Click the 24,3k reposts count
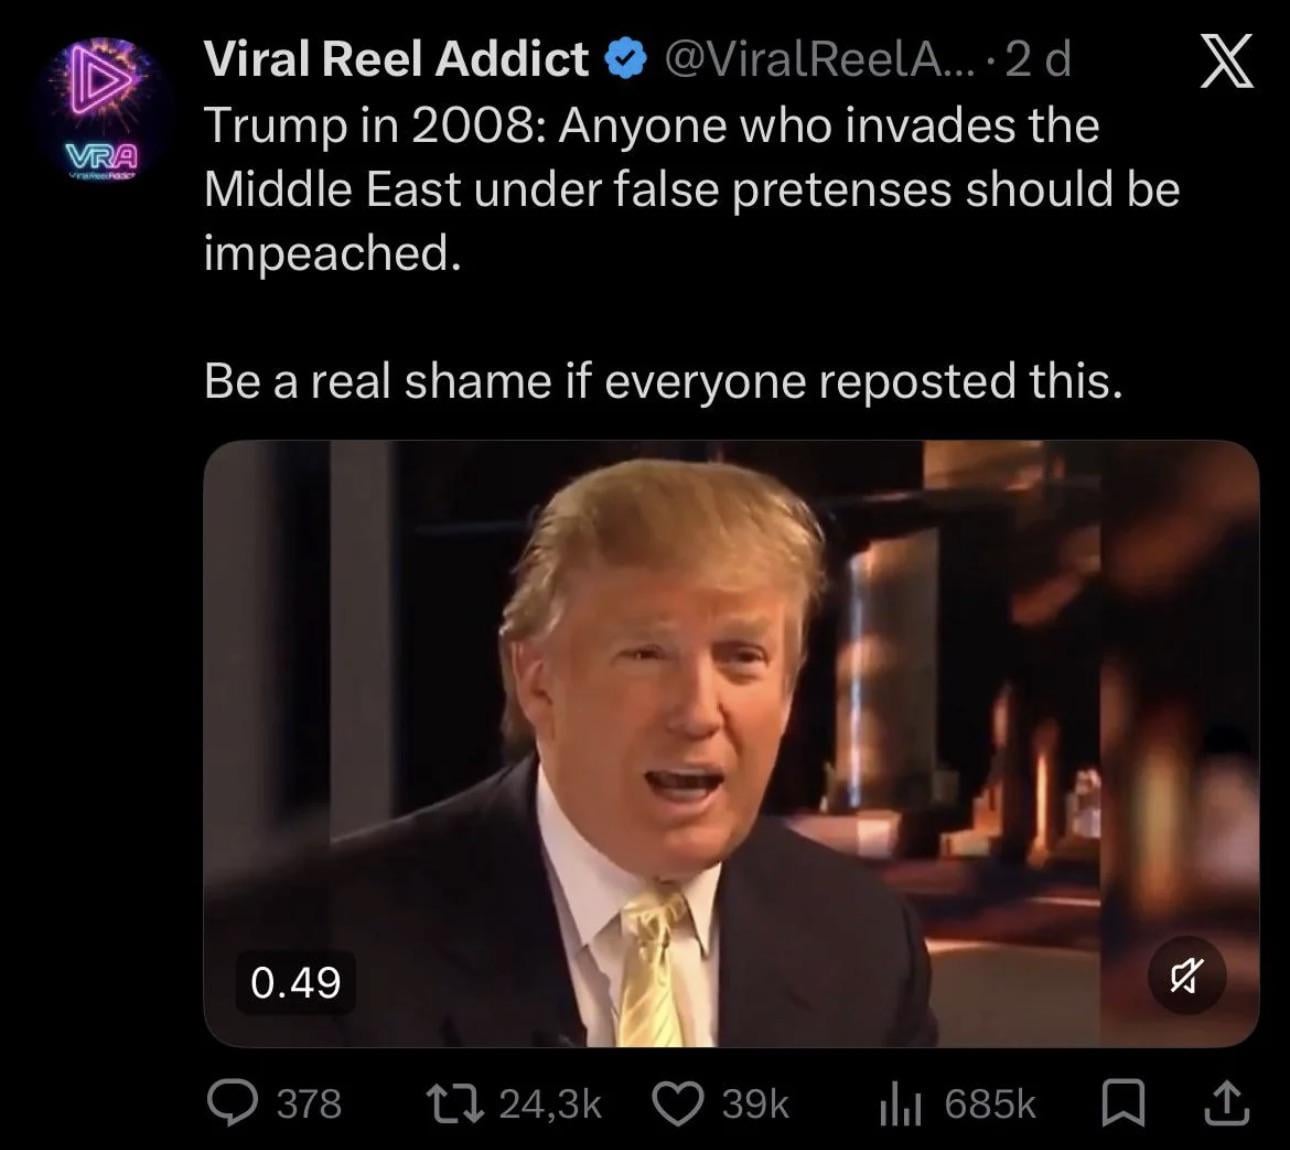 (550, 1104)
